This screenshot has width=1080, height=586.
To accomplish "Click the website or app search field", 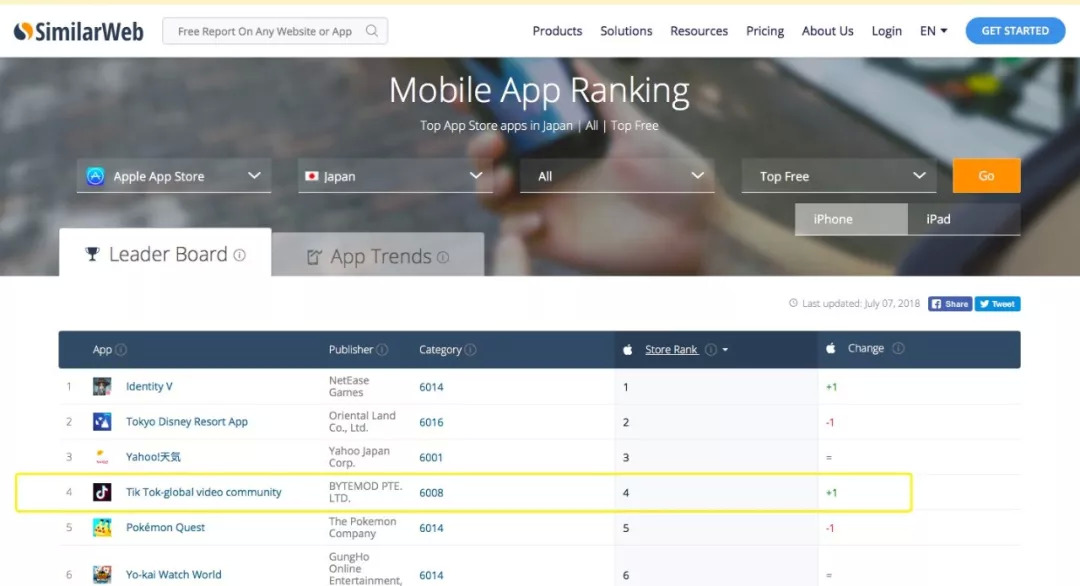I will tap(264, 31).
